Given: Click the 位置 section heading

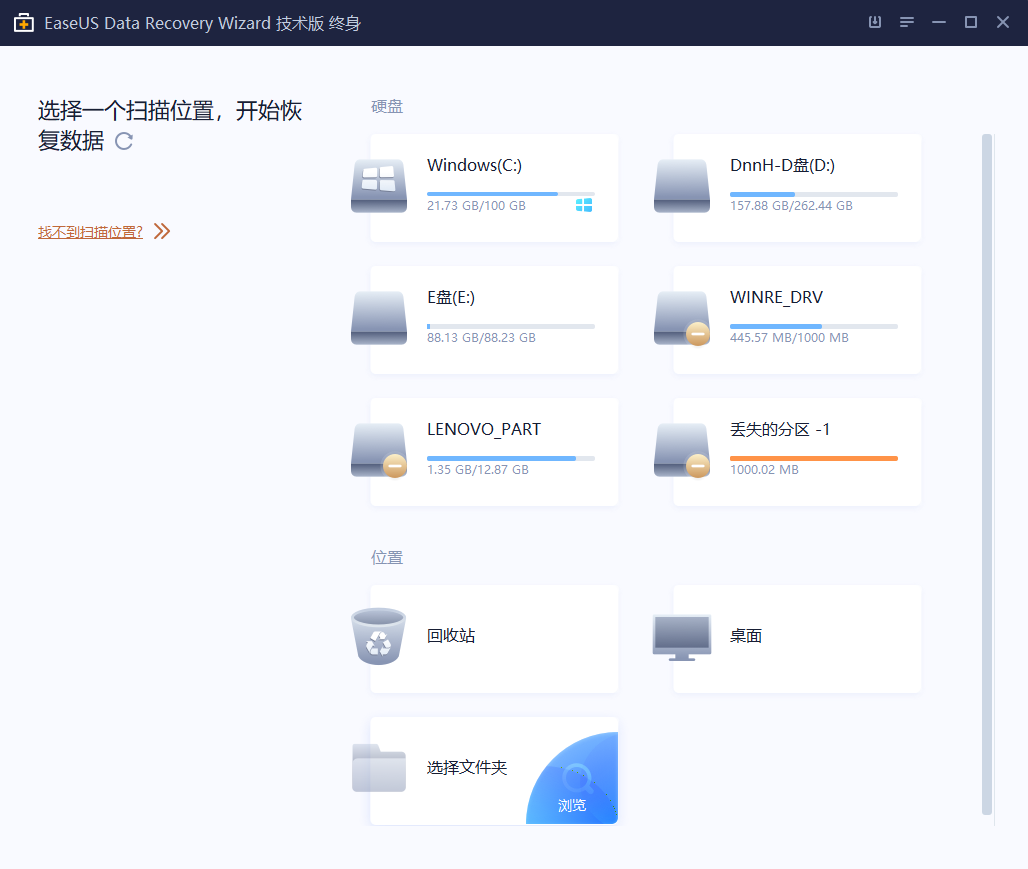Looking at the screenshot, I should click(x=387, y=557).
